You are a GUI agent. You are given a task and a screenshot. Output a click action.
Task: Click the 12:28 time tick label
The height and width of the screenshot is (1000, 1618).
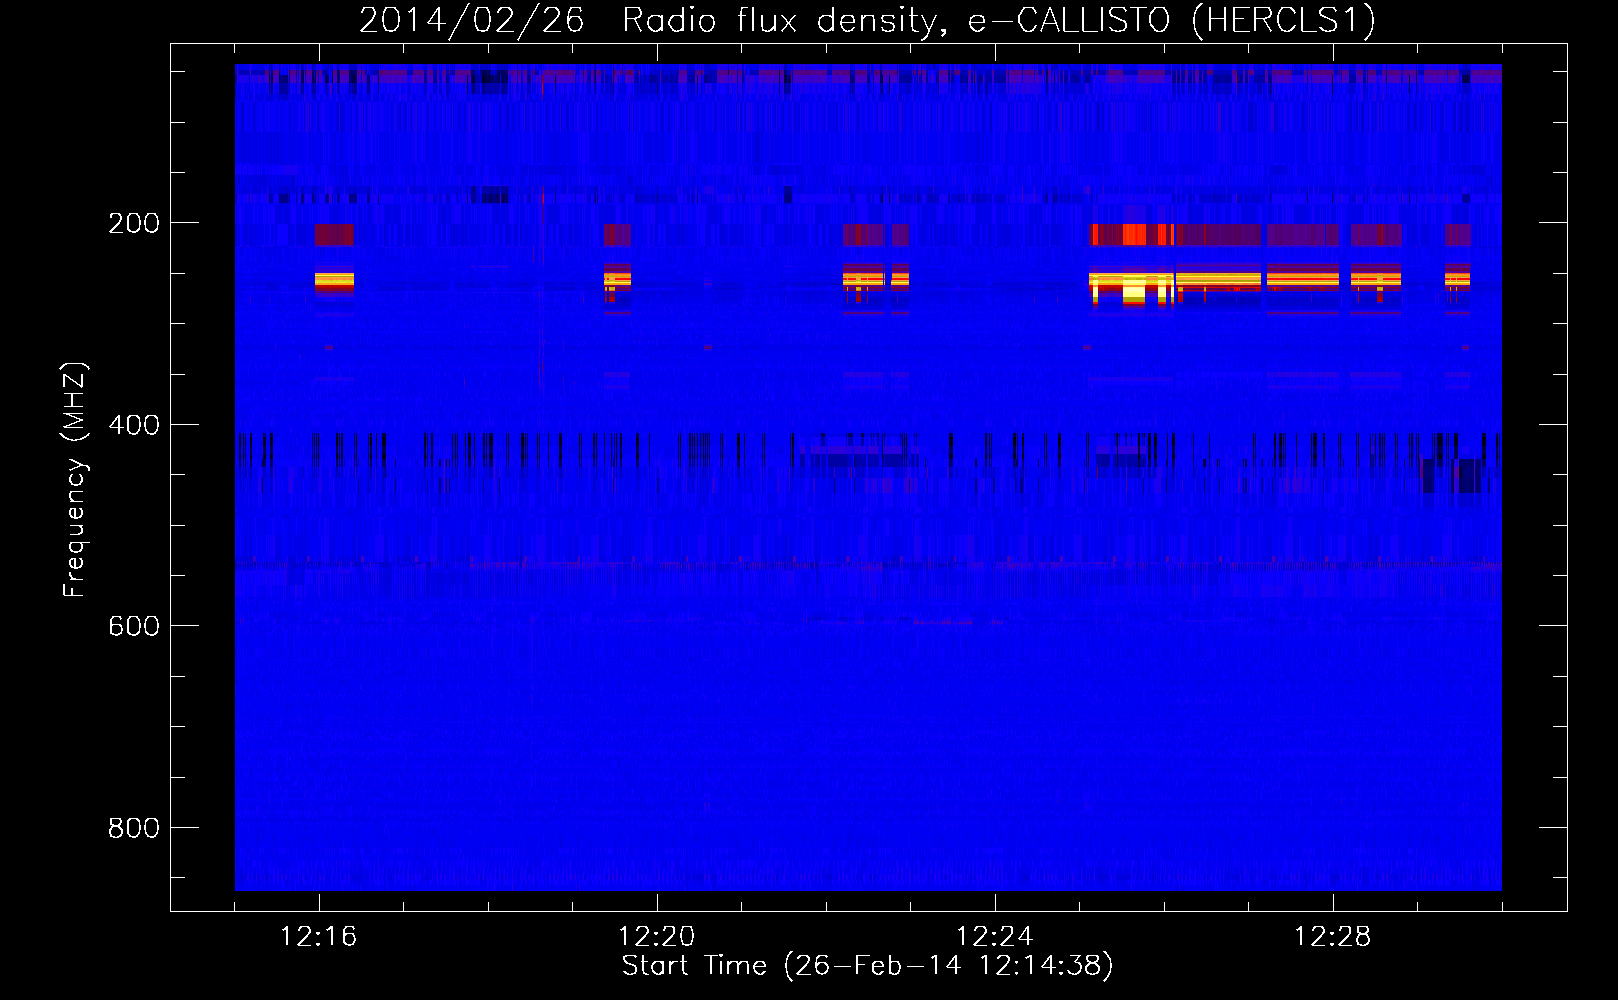coord(1333,937)
